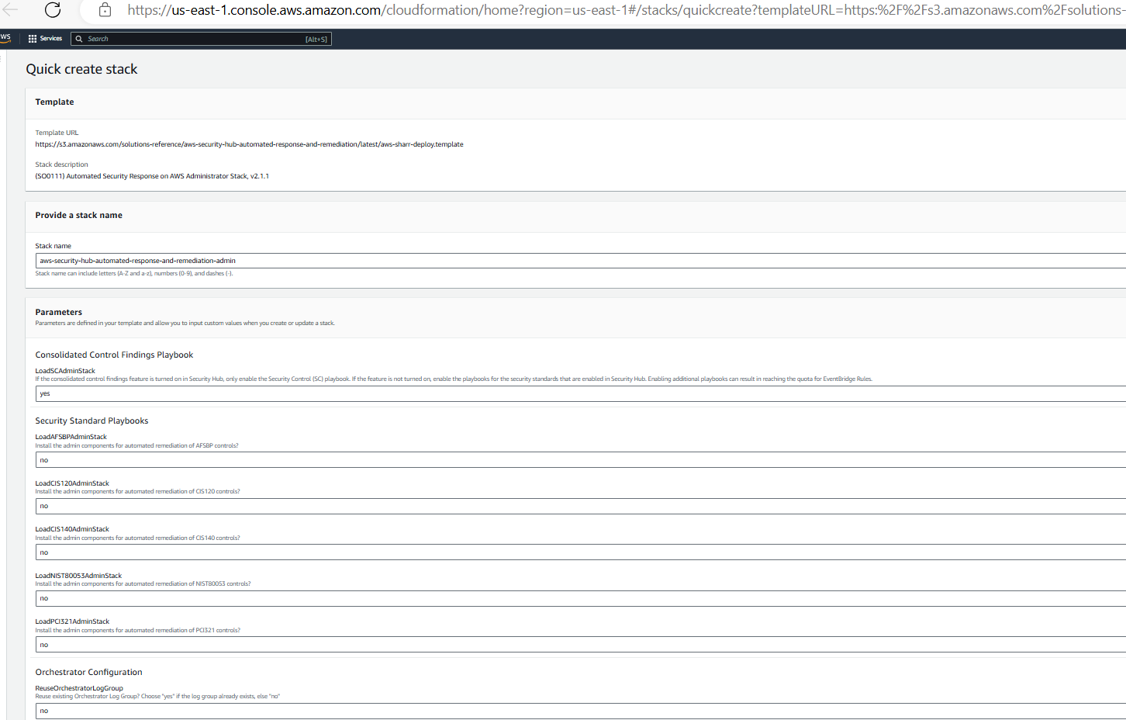The height and width of the screenshot is (720, 1126).
Task: Click the 'Stack description' label
Action: [62, 164]
